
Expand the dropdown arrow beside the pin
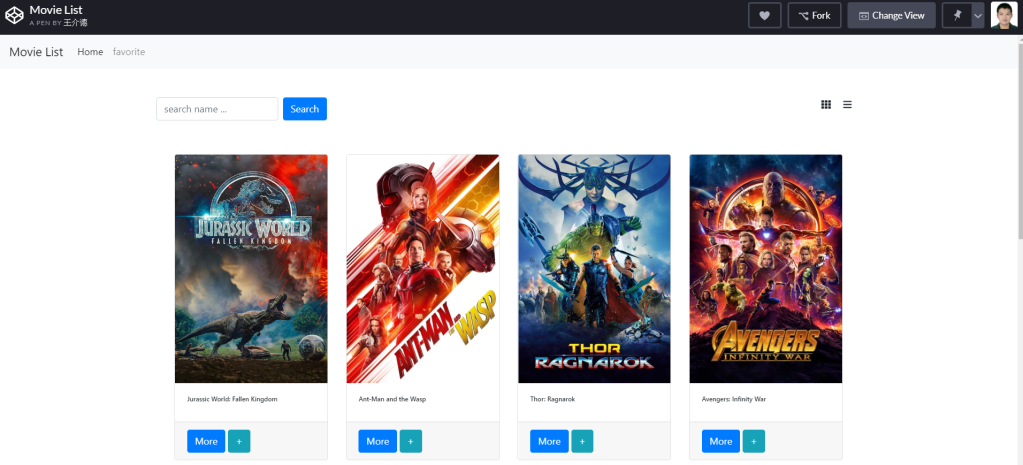point(978,16)
